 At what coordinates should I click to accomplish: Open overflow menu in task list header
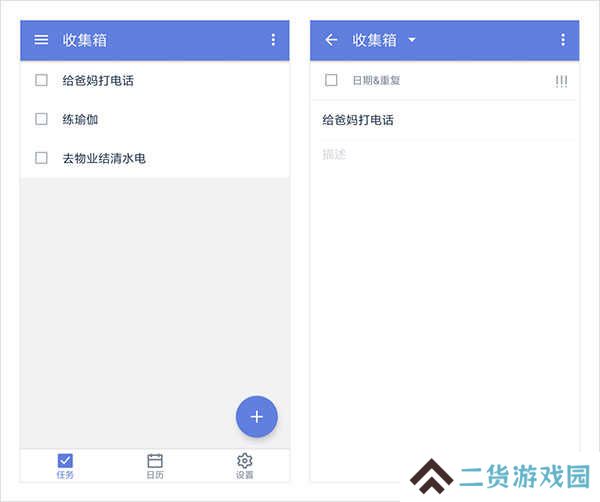click(273, 39)
